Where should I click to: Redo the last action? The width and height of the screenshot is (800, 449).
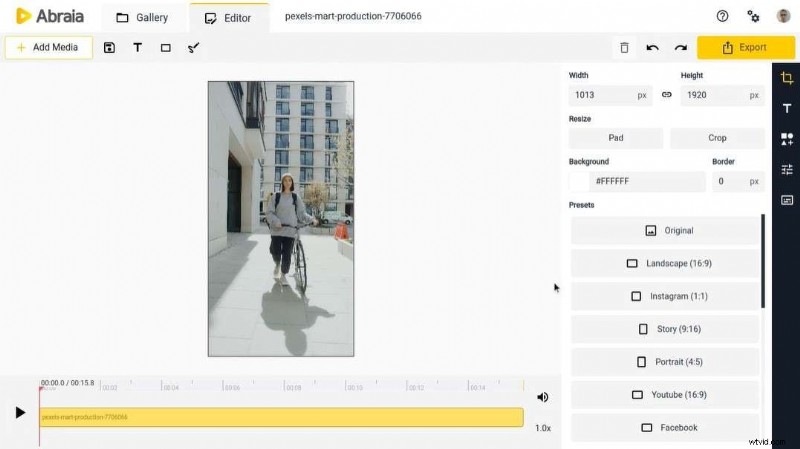tap(681, 48)
